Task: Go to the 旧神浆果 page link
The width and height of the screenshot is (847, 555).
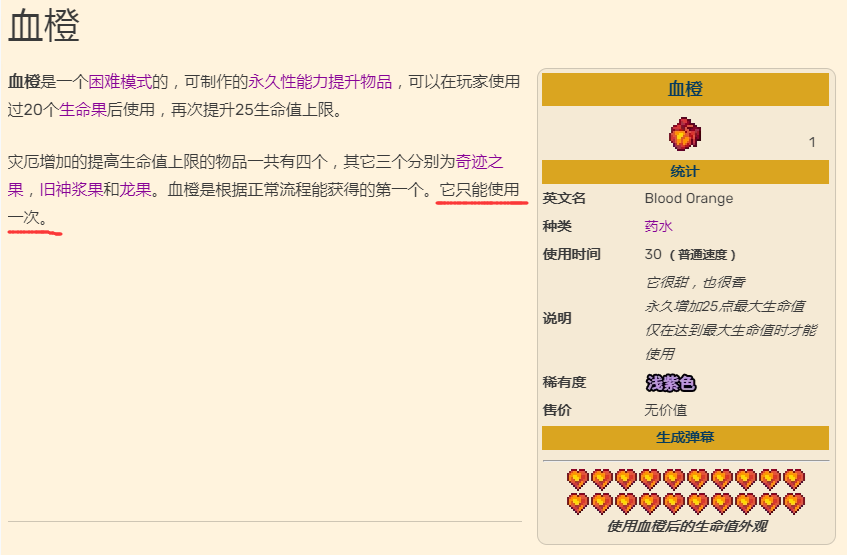Action: [71, 189]
